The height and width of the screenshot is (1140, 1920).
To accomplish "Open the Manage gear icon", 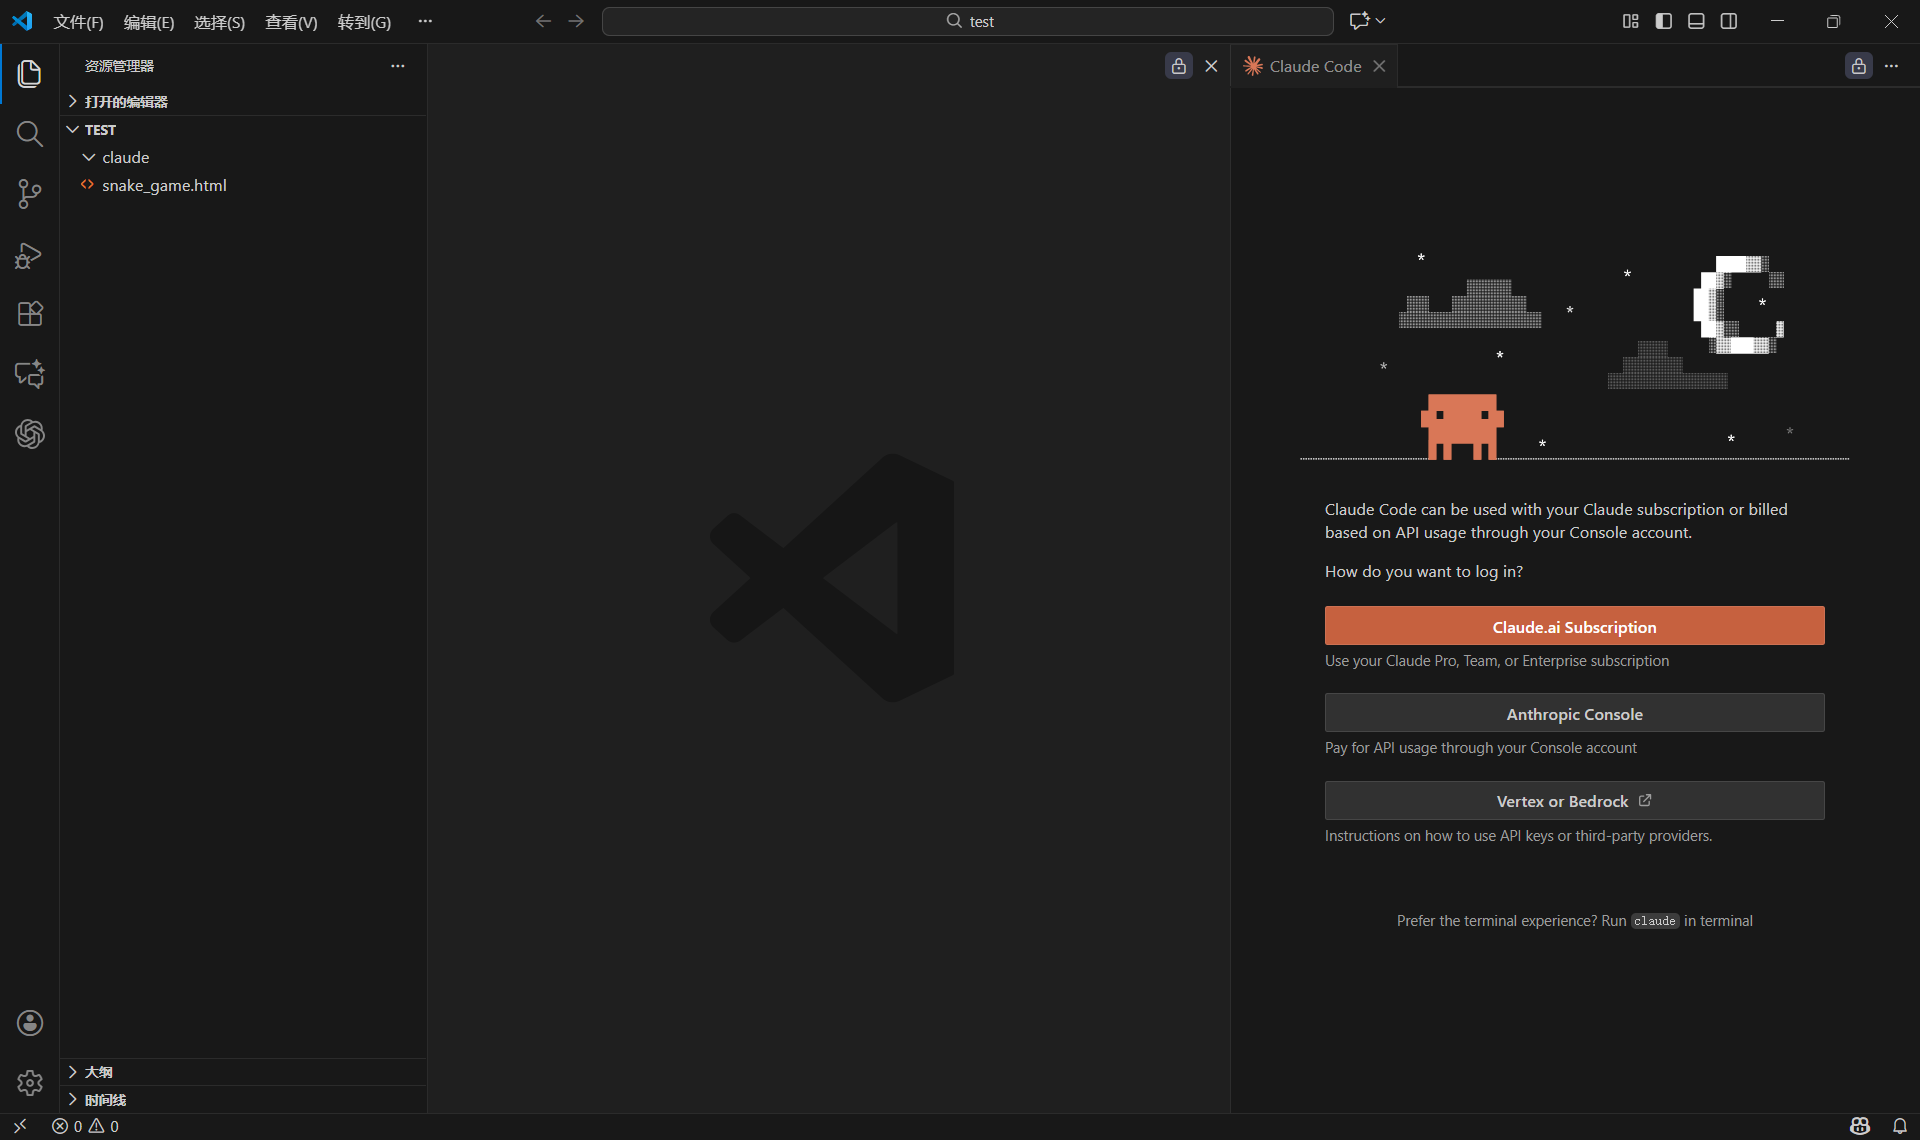I will tap(30, 1082).
